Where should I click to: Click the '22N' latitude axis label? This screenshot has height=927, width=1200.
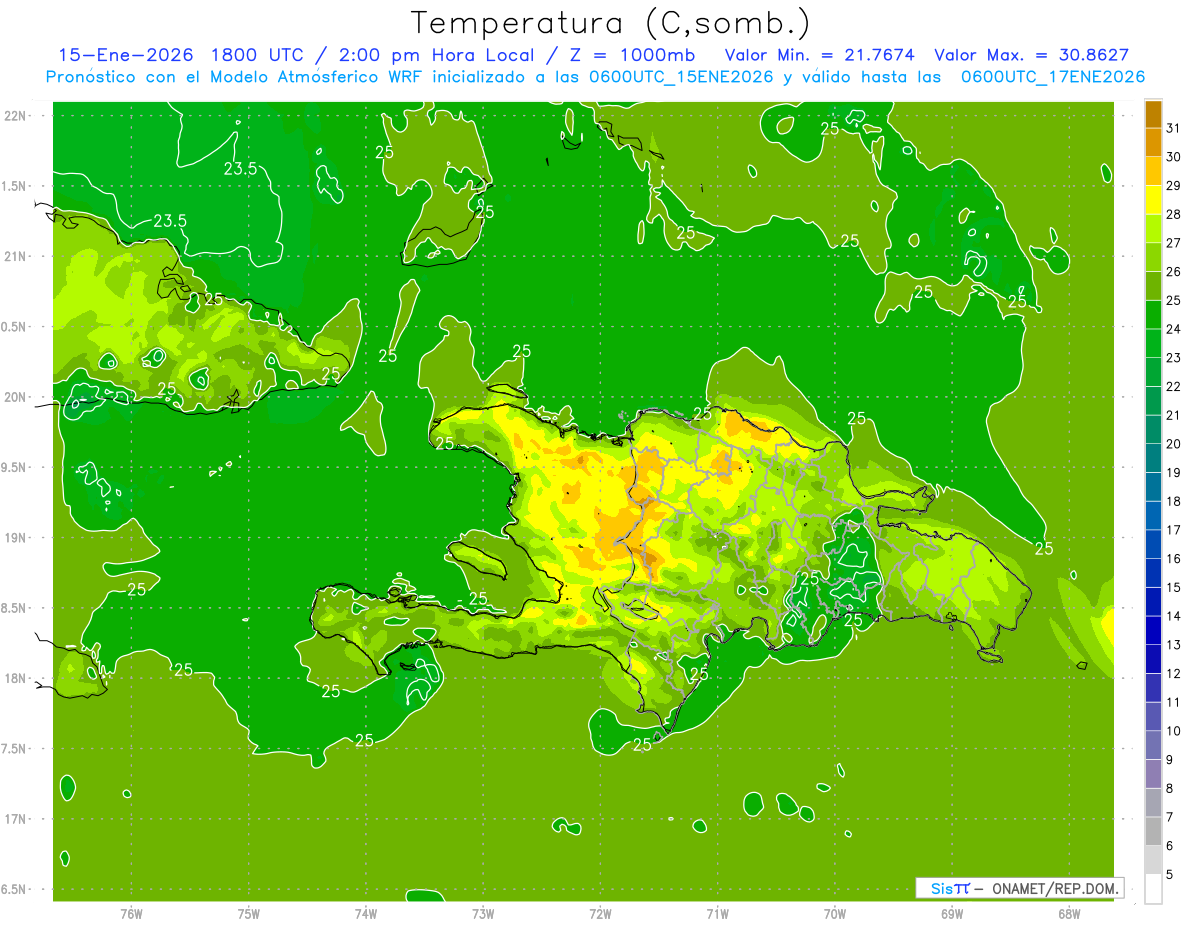15,116
